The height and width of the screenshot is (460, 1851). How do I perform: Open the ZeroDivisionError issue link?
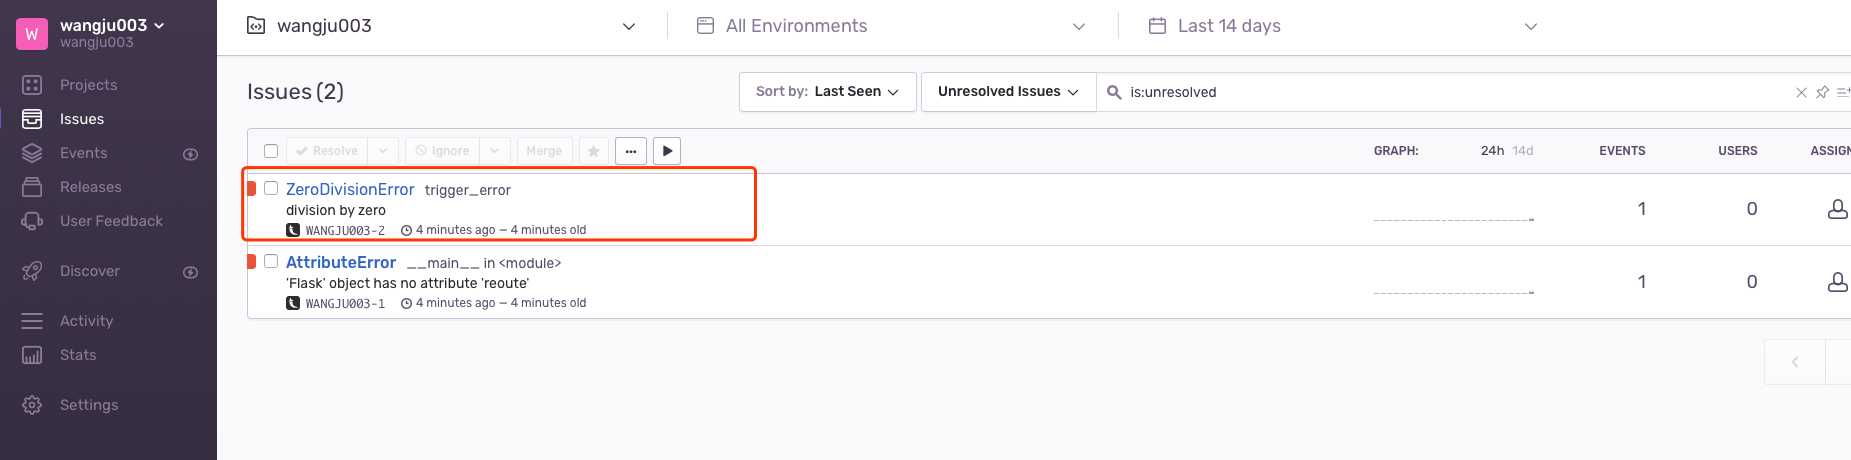(x=350, y=189)
